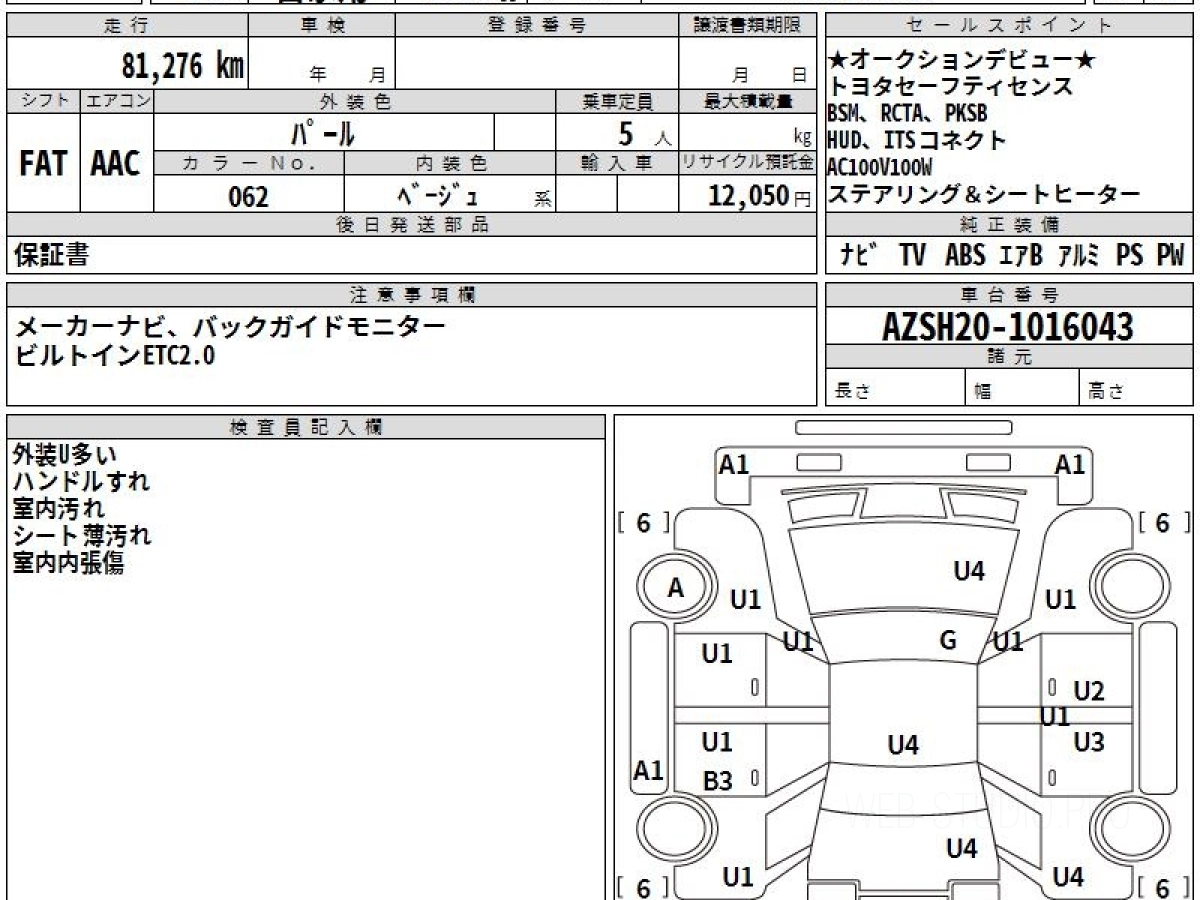Select the ハンドルすれ inspector note
This screenshot has height=900, width=1200.
(81, 481)
